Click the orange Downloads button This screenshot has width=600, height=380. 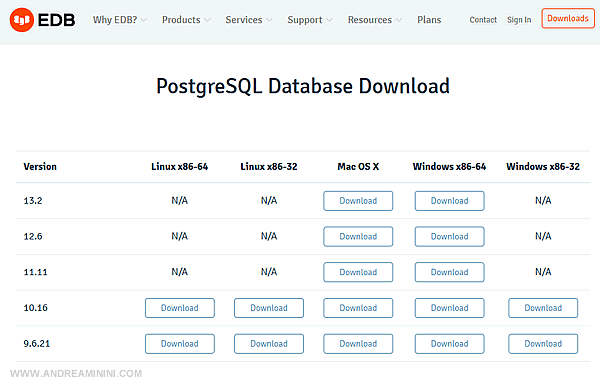(x=568, y=18)
